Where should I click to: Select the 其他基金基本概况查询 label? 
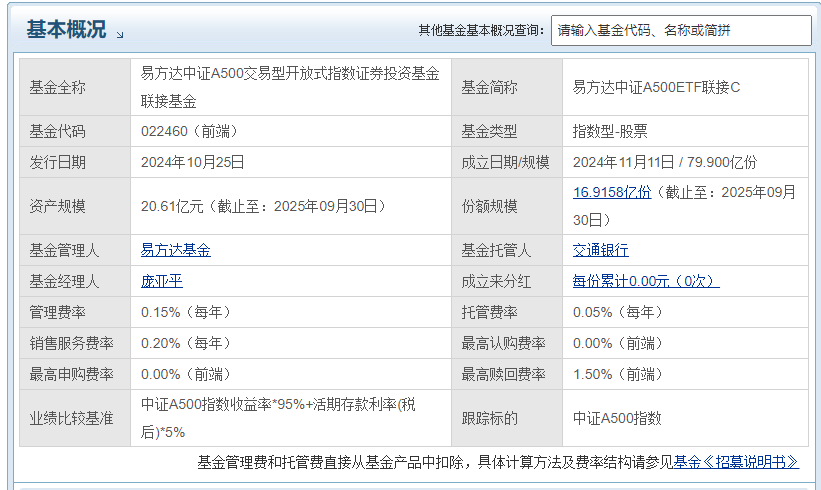click(x=481, y=30)
